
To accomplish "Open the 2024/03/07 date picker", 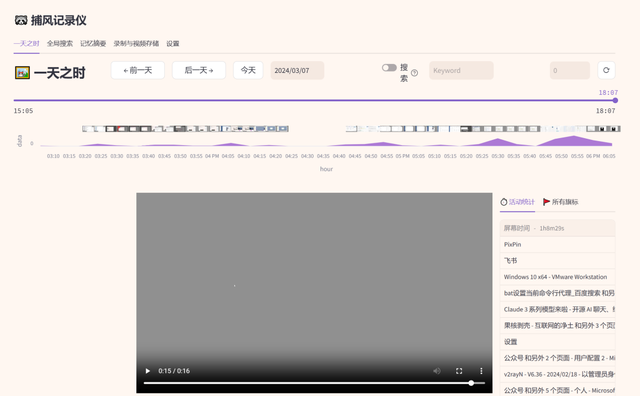I will [297, 70].
